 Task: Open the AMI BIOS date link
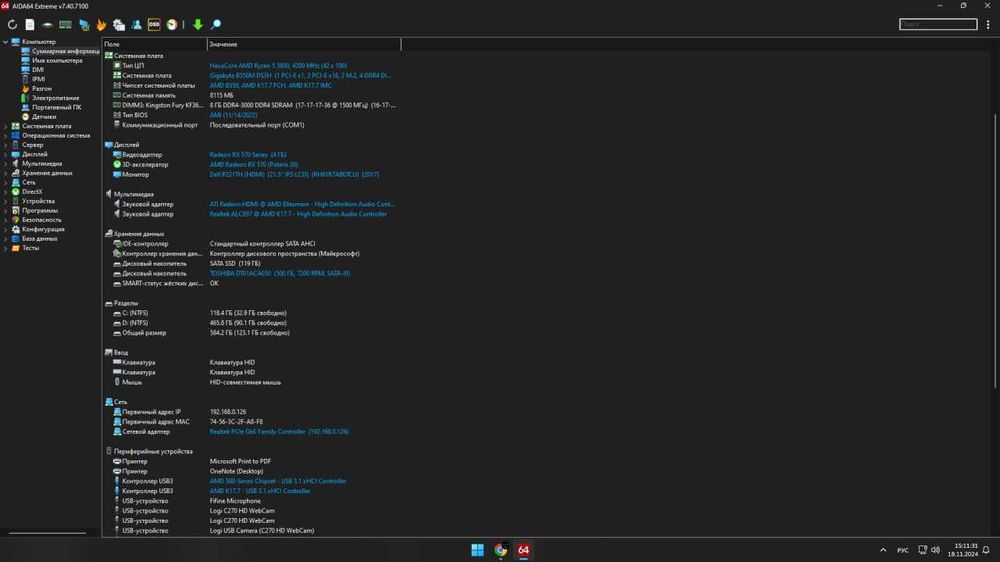click(233, 115)
